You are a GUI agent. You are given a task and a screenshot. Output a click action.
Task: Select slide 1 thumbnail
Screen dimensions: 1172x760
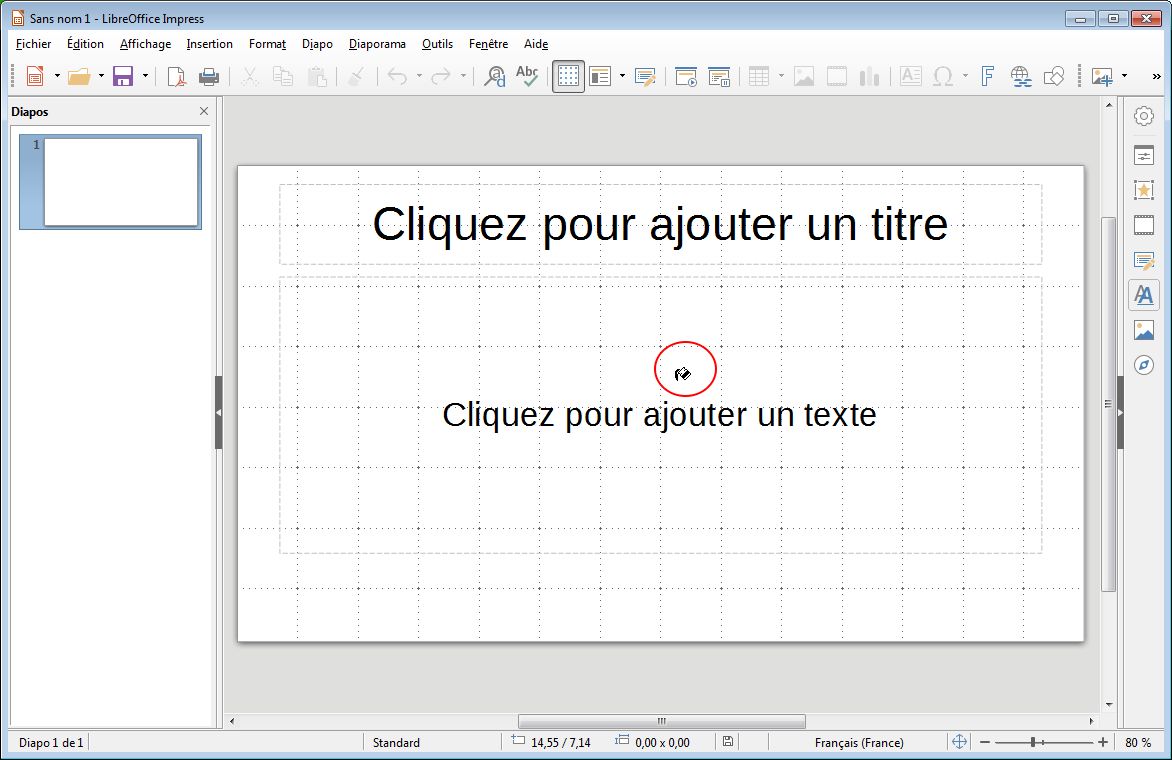click(x=111, y=182)
